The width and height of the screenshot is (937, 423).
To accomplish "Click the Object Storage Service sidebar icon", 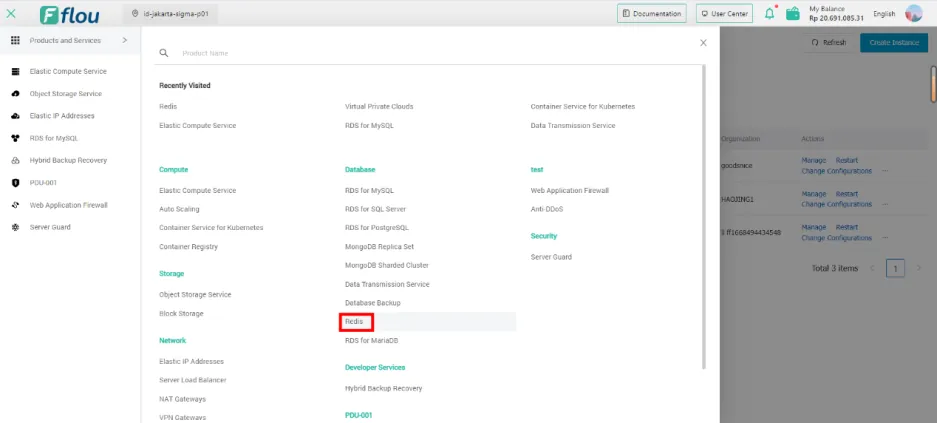I will click(x=16, y=94).
